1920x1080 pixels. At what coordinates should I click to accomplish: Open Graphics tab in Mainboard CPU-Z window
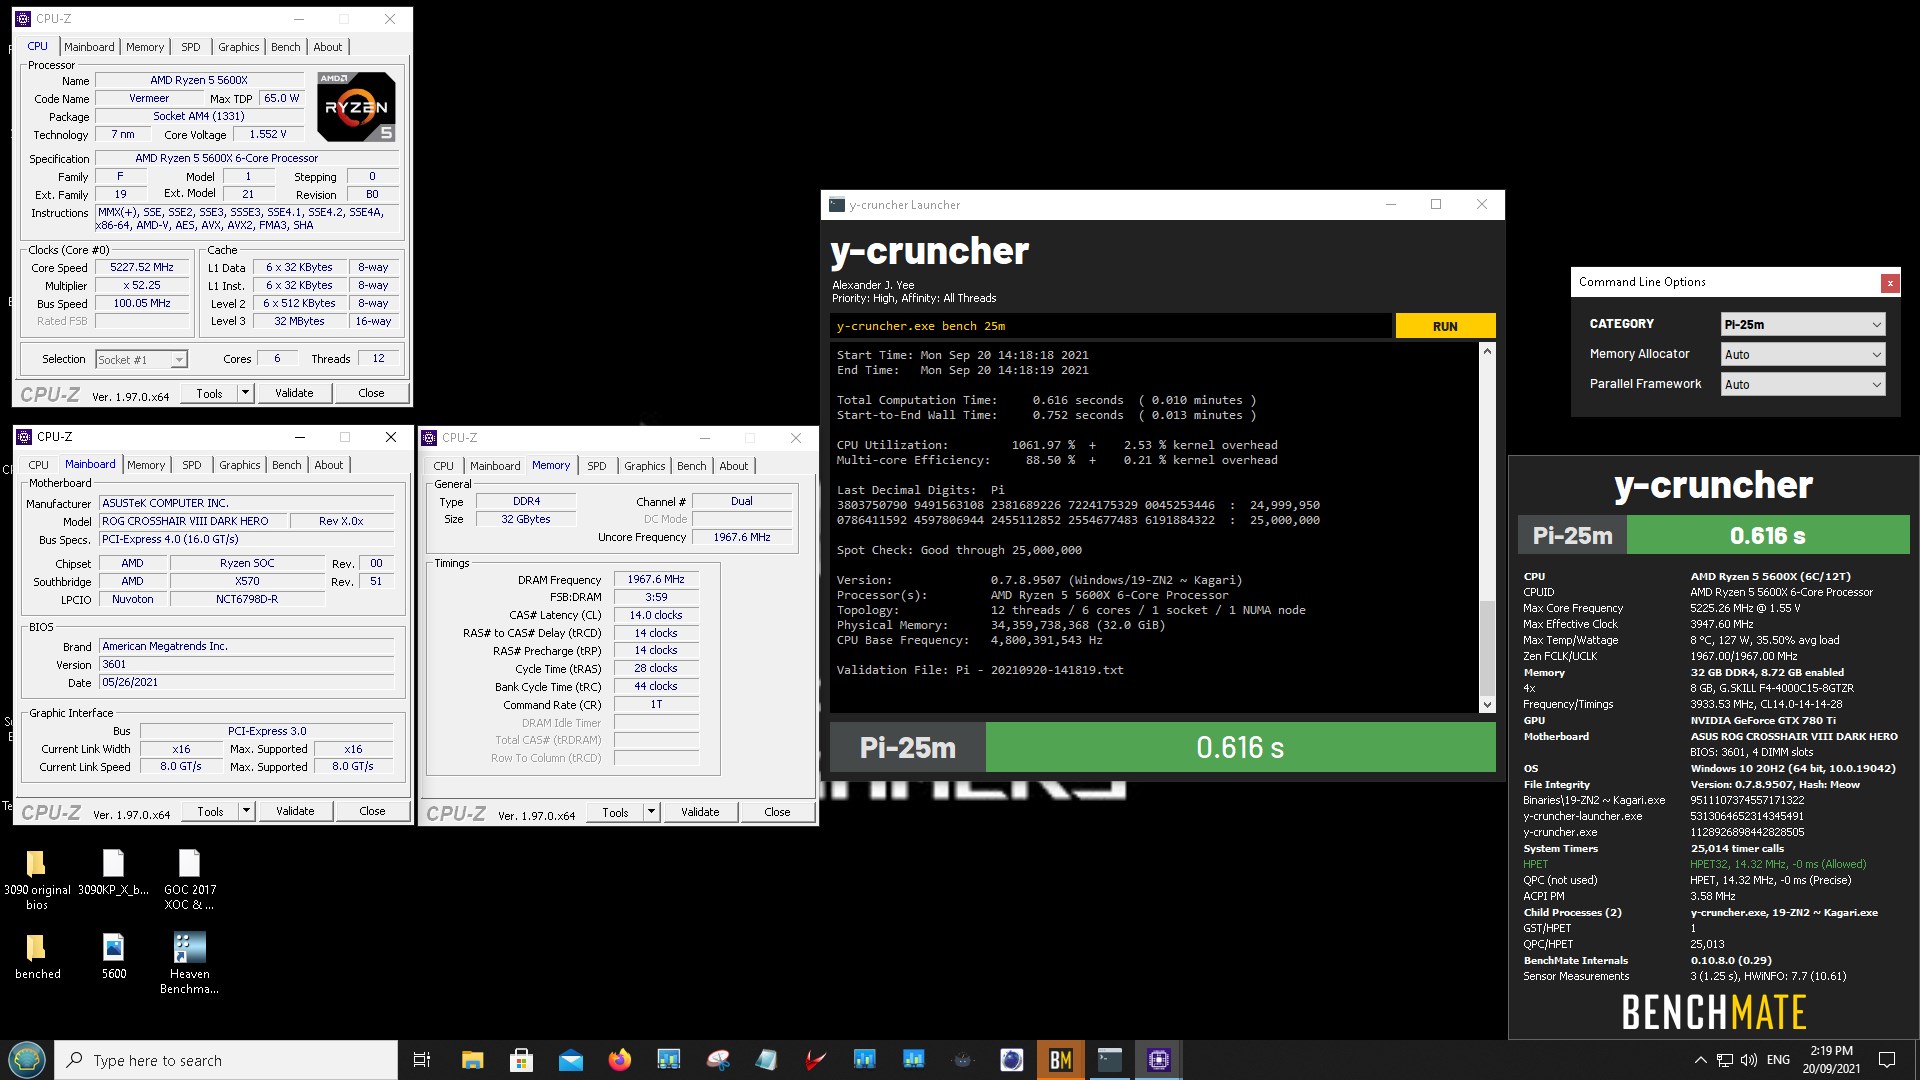[239, 465]
